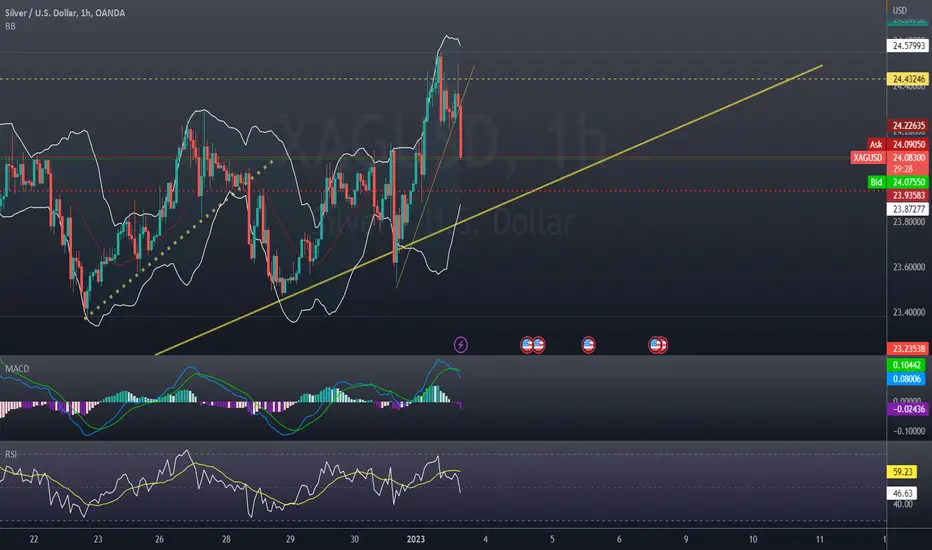Click the lone US flag economic event icon
The image size is (932, 550).
588,344
